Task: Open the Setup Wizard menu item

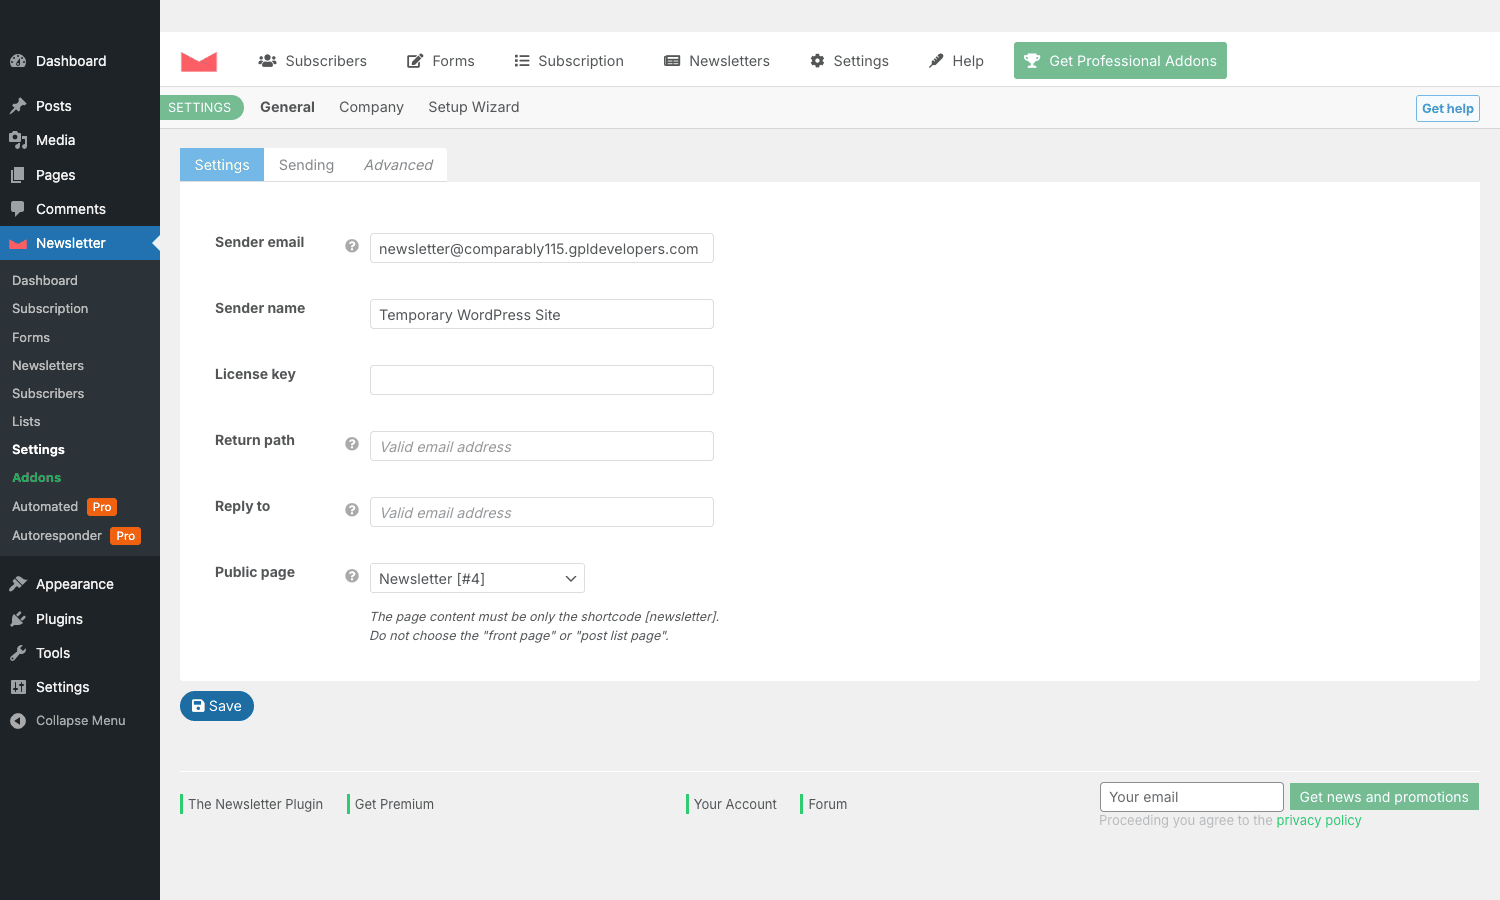Action: (x=474, y=107)
